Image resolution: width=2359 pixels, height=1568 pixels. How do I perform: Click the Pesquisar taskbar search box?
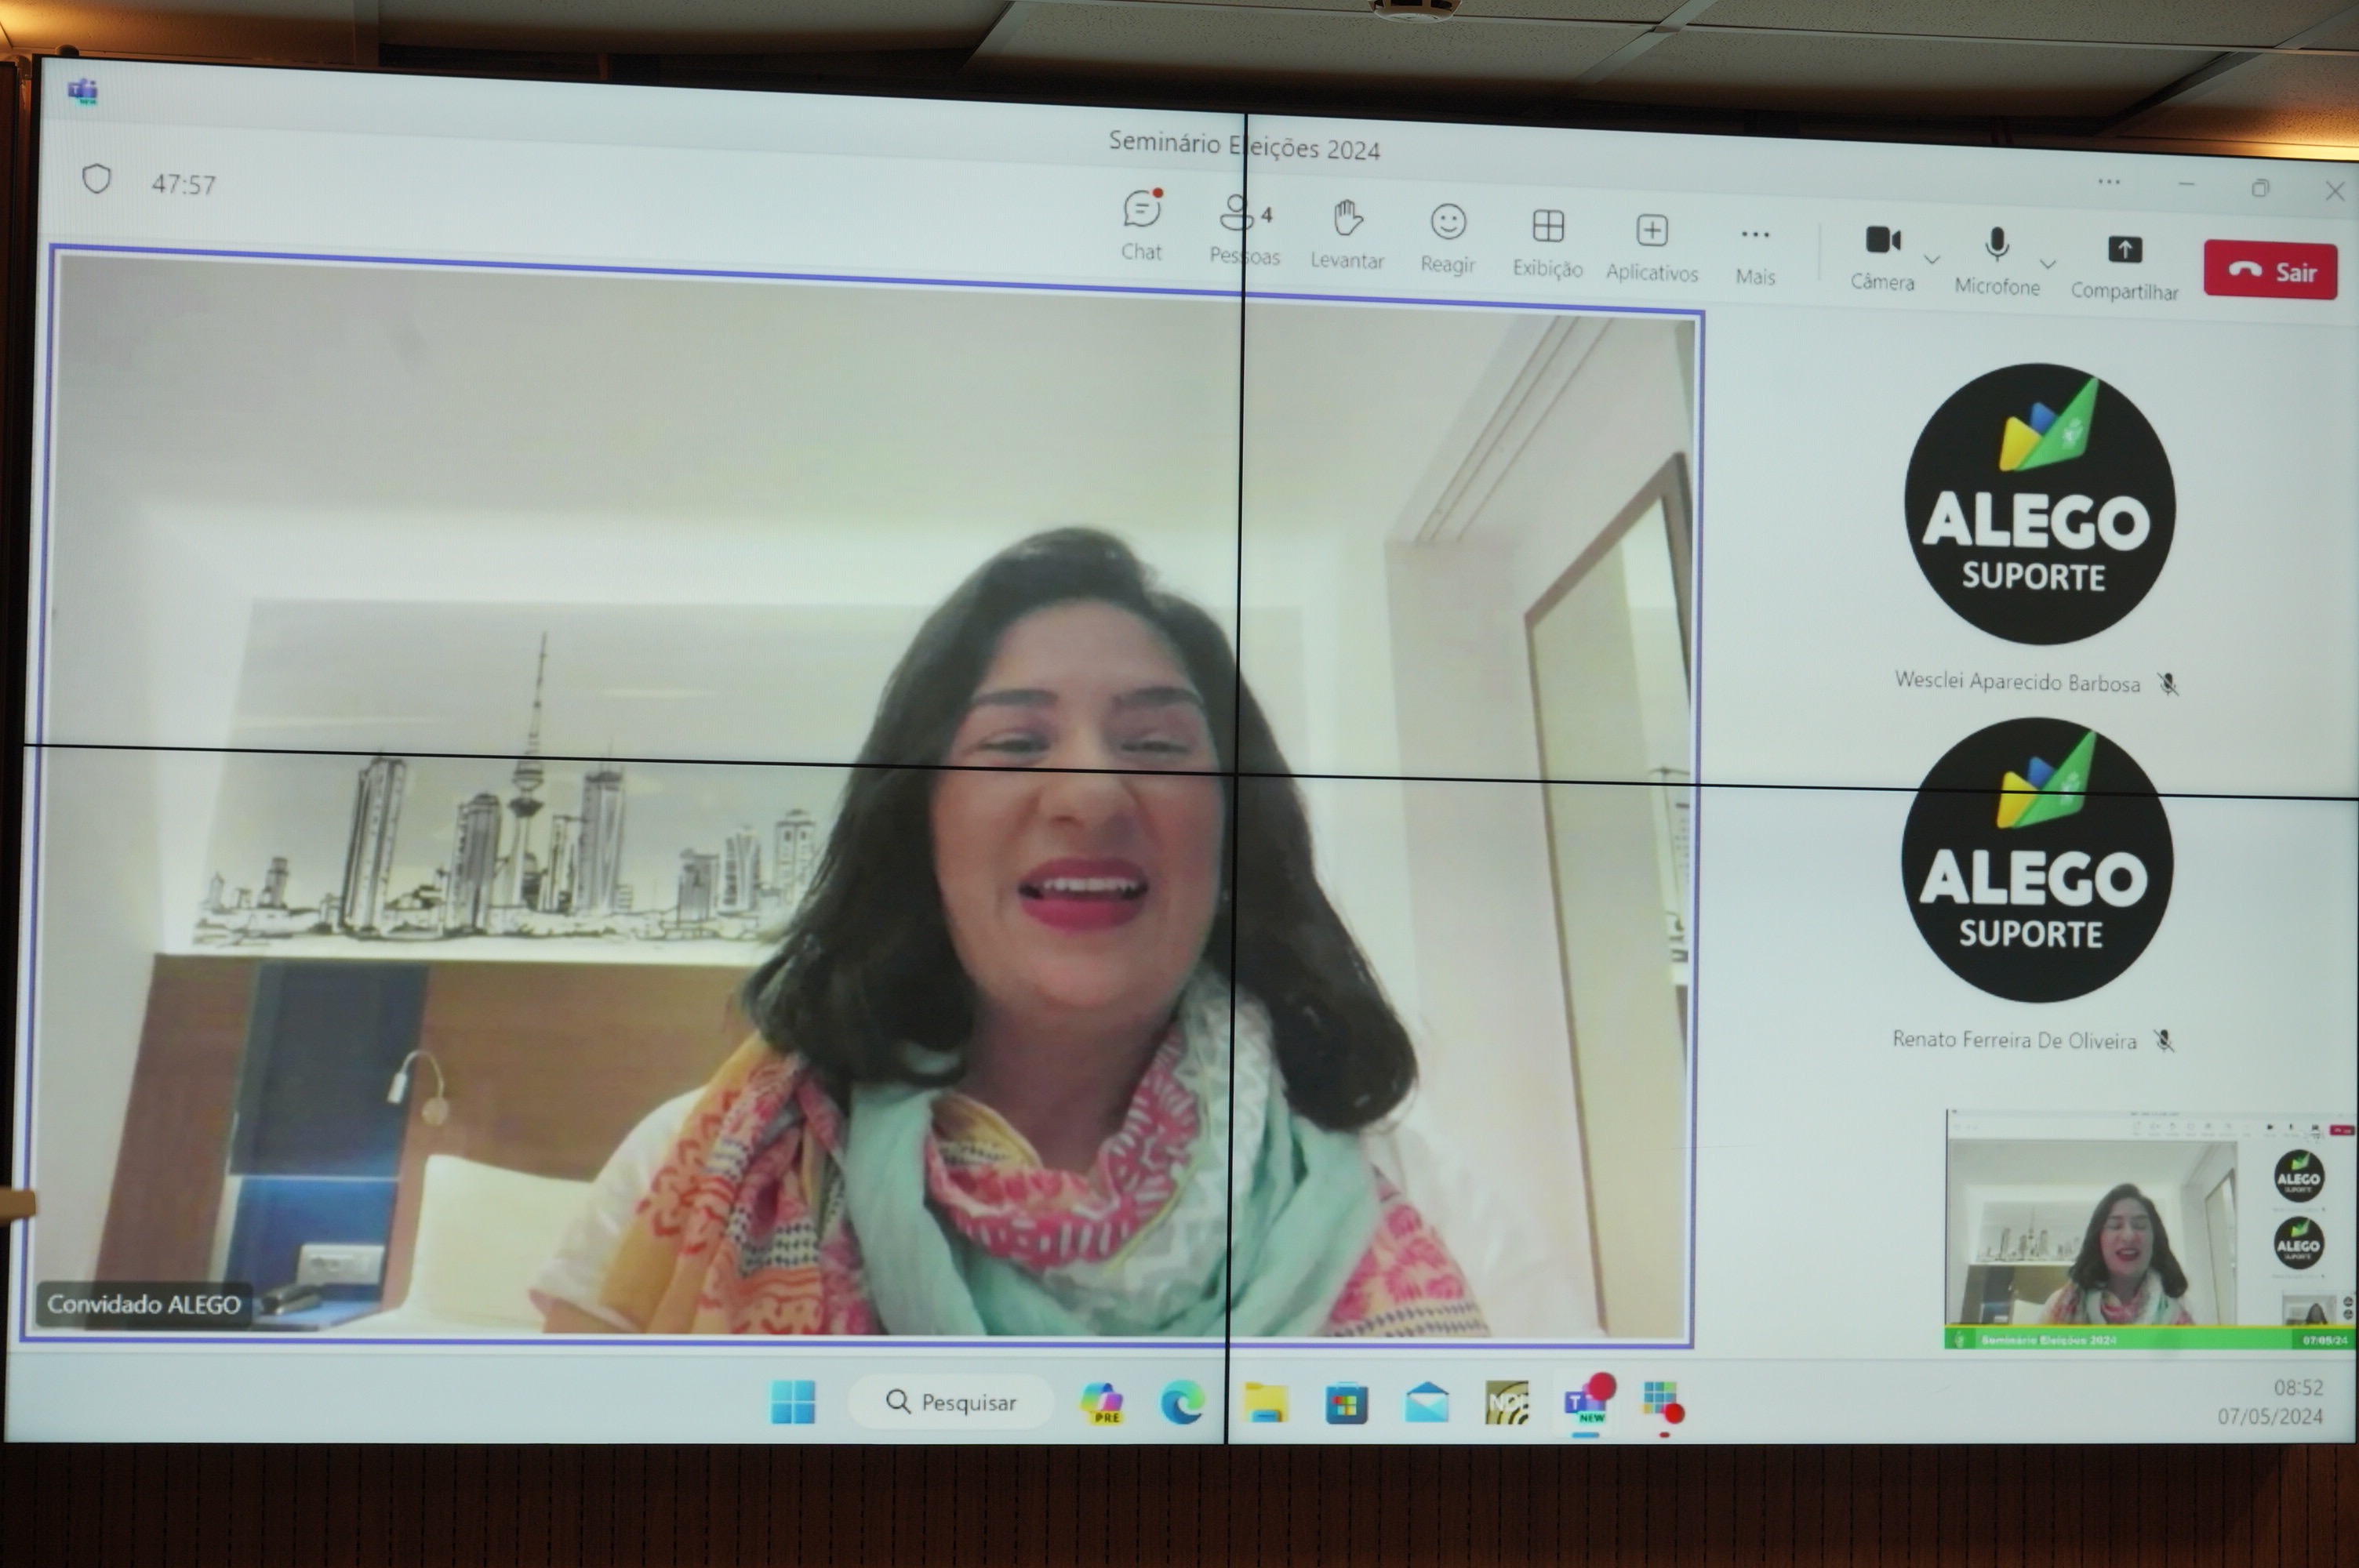tap(950, 1402)
